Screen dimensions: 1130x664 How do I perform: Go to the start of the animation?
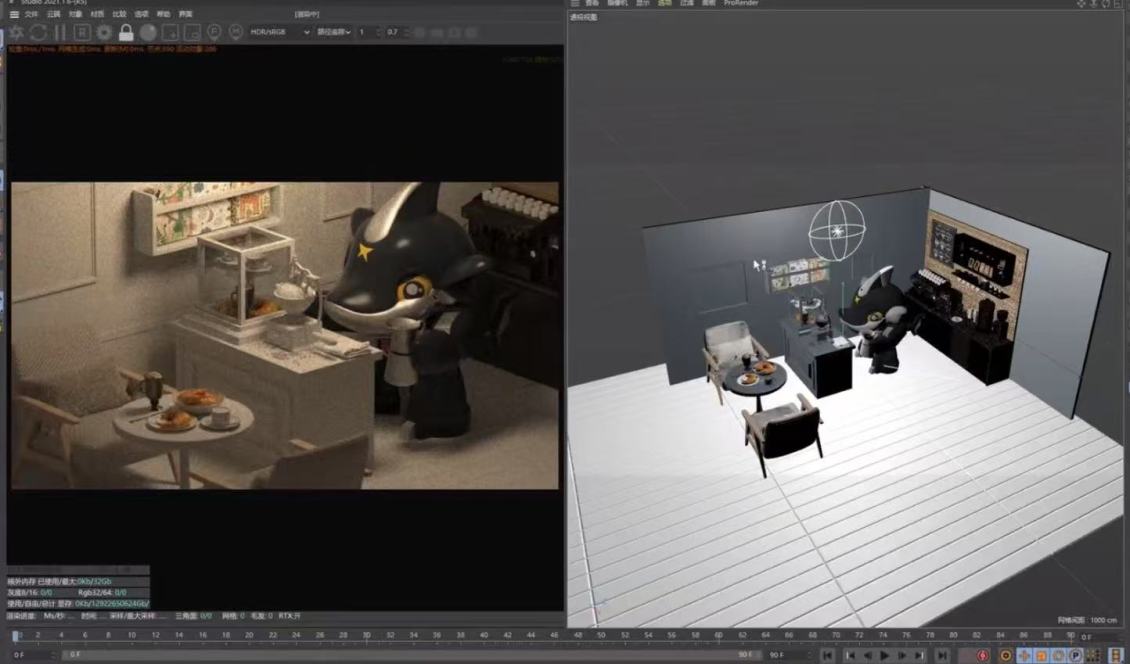click(x=829, y=655)
